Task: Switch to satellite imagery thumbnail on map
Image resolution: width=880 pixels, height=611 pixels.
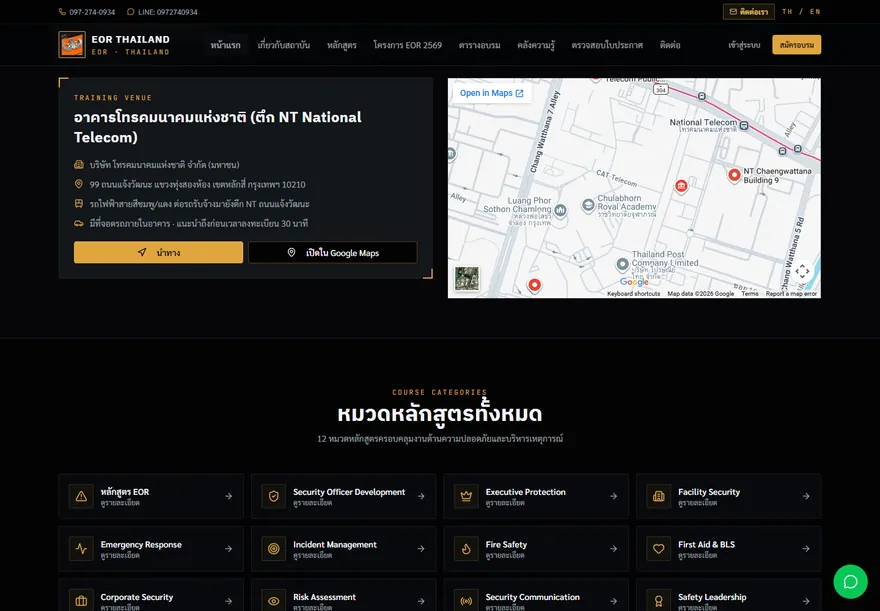Action: coord(467,279)
